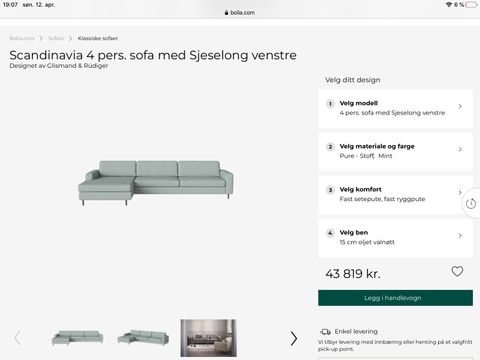Open Sofaer breadcrumb link
The width and height of the screenshot is (480, 360).
point(56,38)
